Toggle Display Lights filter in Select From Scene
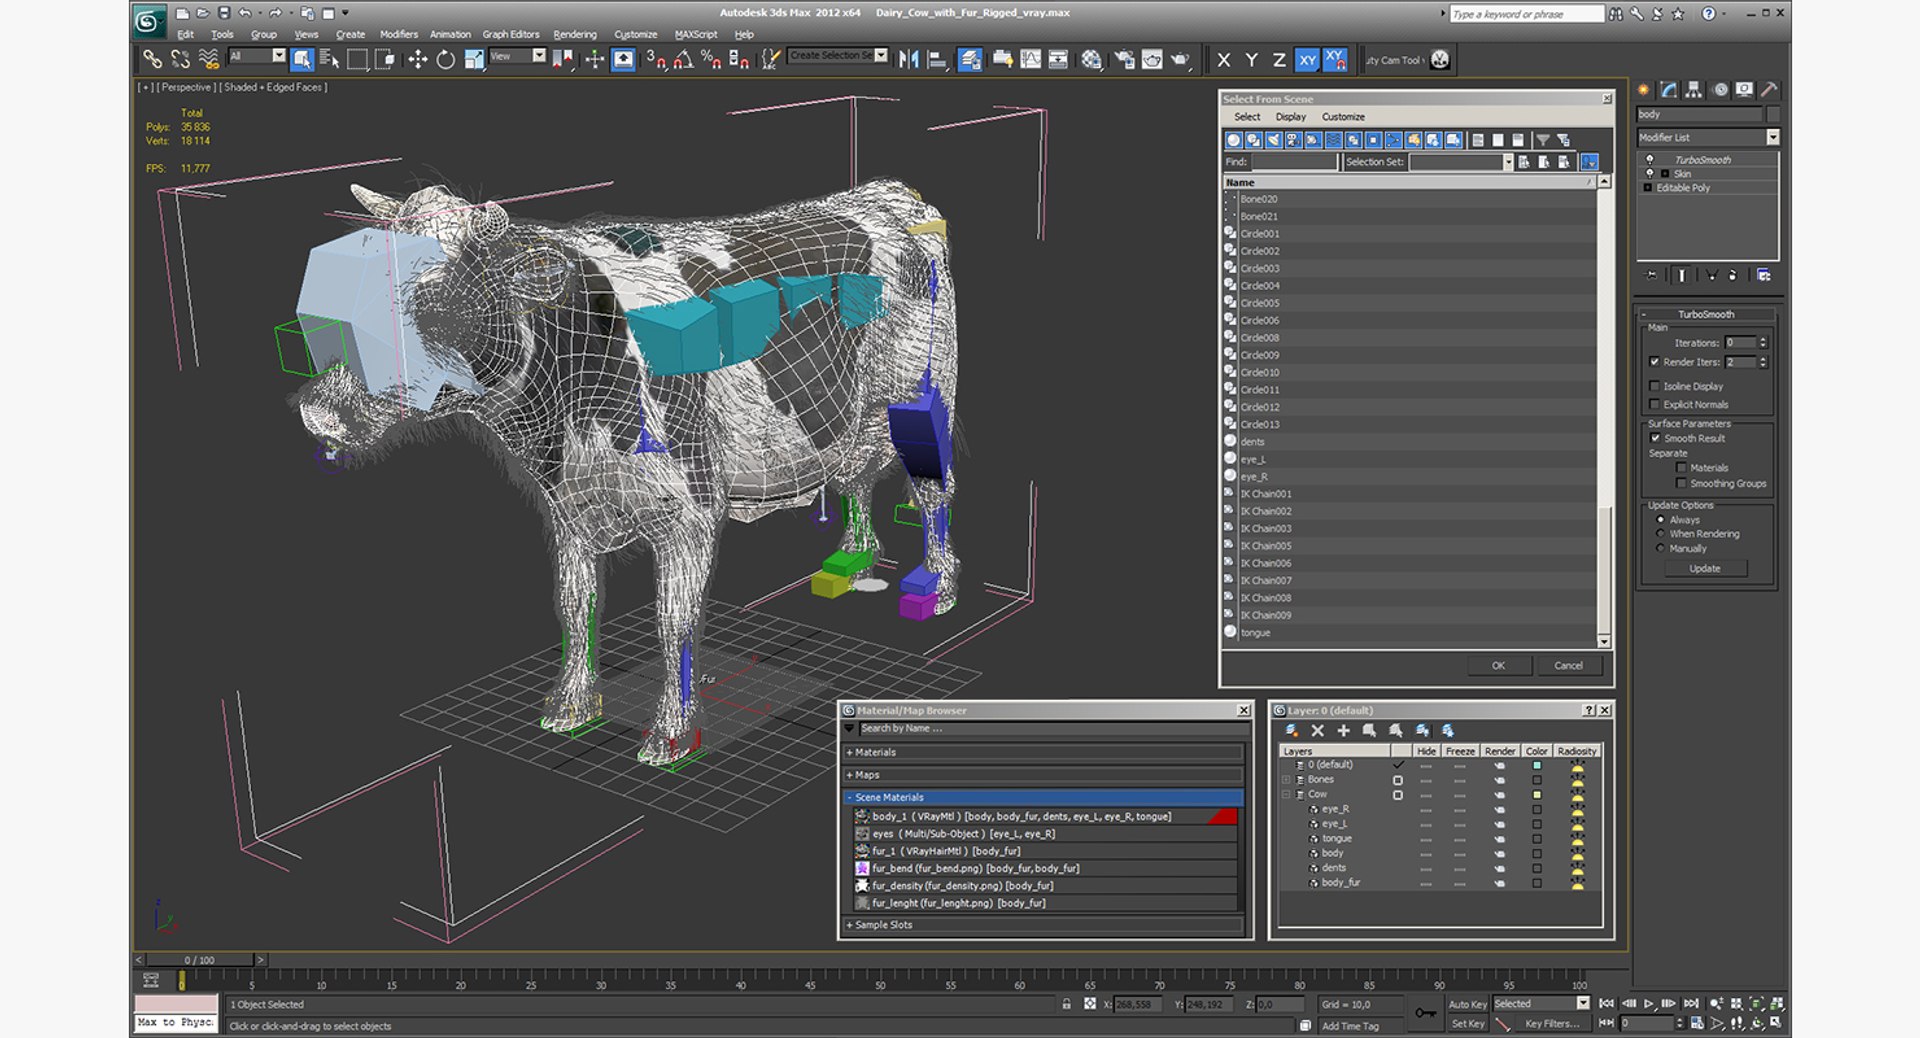The height and width of the screenshot is (1038, 1920). click(x=1273, y=140)
